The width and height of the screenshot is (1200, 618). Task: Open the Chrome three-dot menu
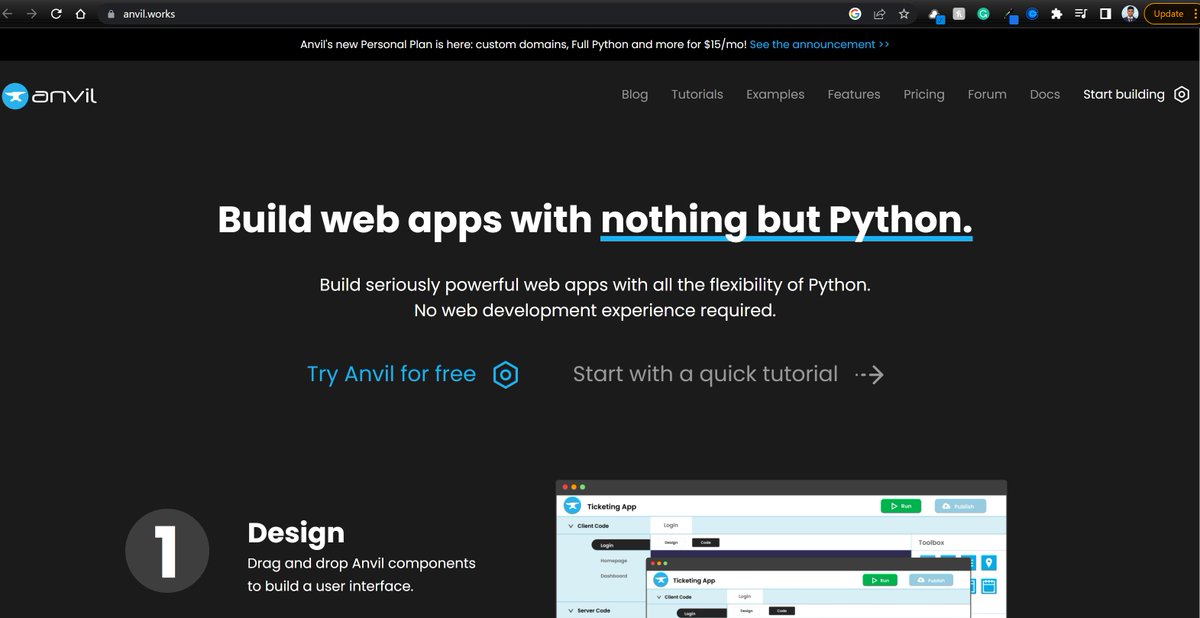click(x=1194, y=14)
